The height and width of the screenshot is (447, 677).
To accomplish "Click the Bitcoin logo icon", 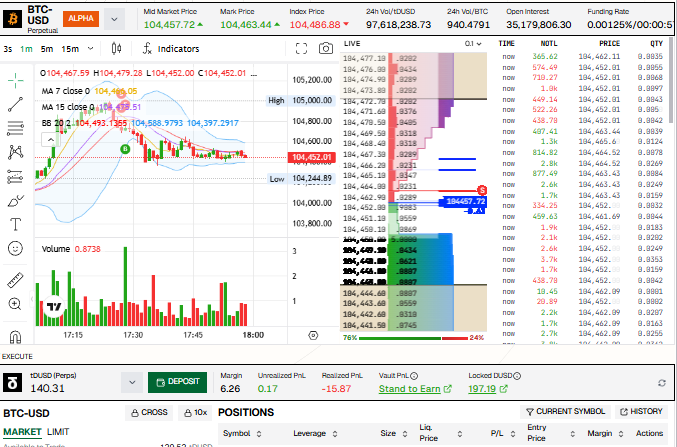I will (13, 19).
